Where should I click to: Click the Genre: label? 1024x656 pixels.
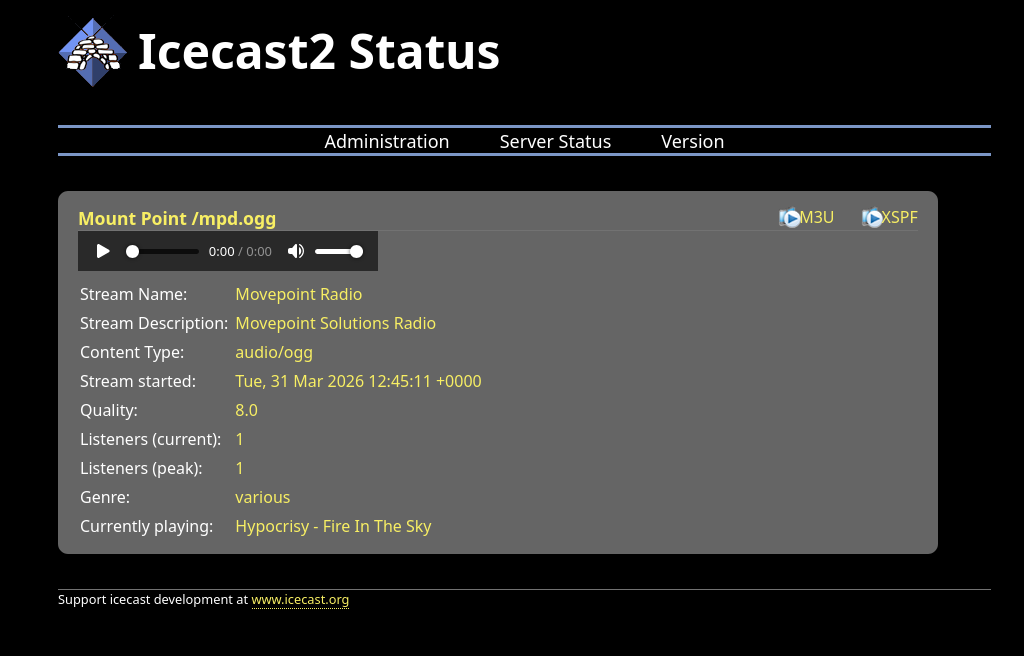point(104,497)
